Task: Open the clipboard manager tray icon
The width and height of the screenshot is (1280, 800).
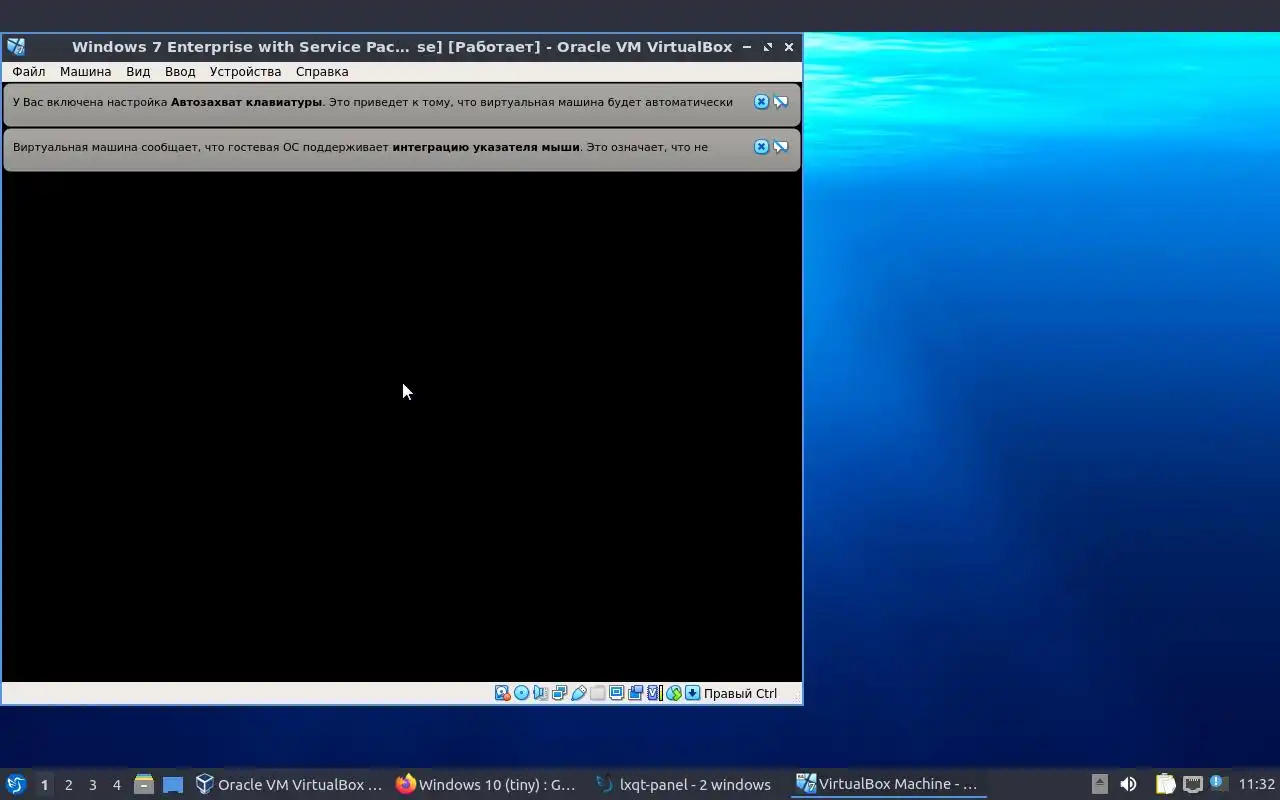Action: click(1165, 785)
